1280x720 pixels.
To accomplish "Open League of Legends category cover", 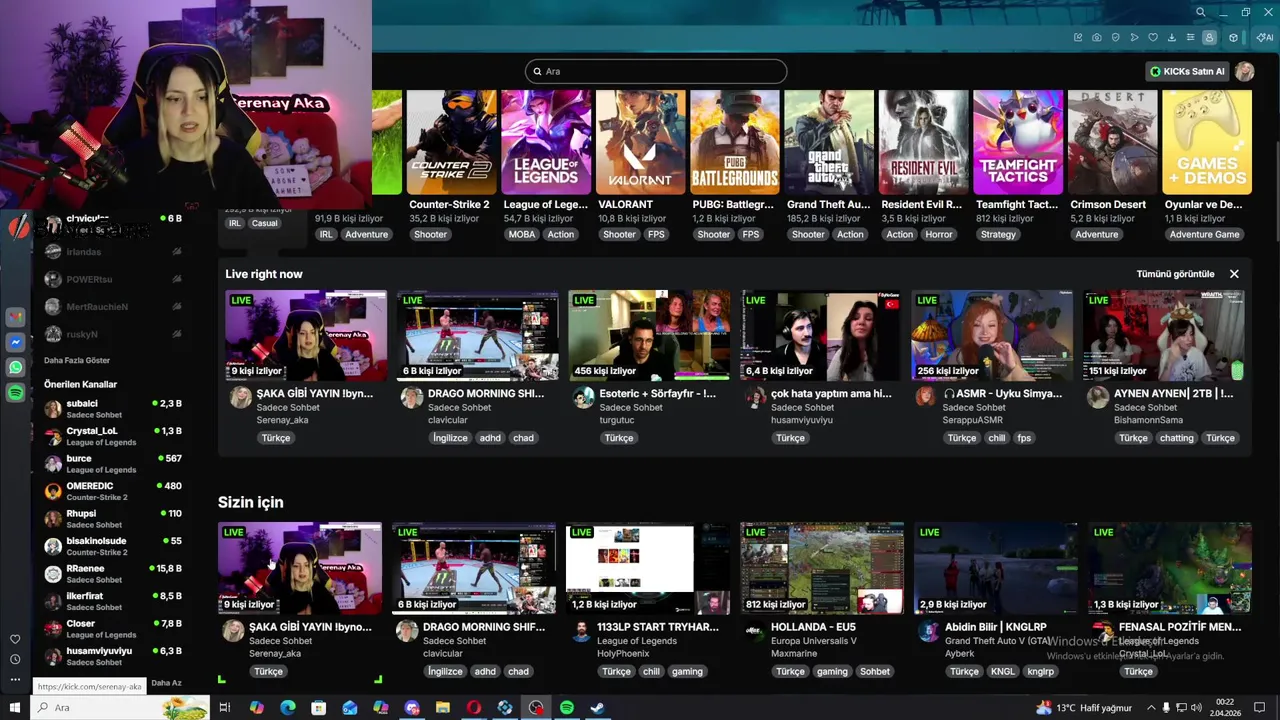I will (x=546, y=142).
